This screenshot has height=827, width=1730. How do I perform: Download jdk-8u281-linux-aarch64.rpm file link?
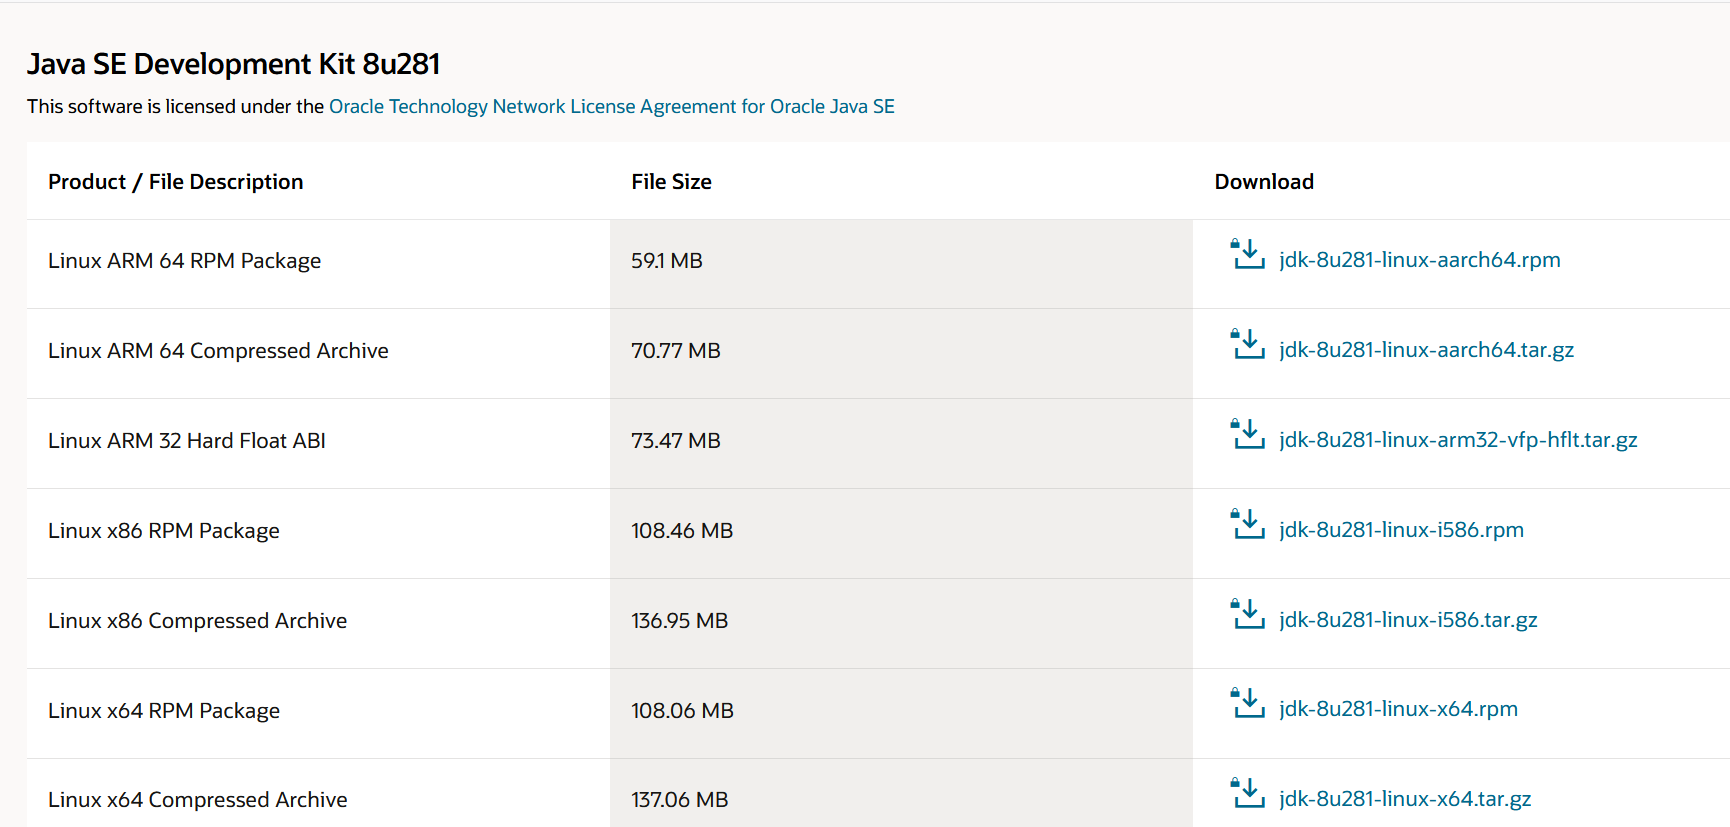pyautogui.click(x=1419, y=260)
